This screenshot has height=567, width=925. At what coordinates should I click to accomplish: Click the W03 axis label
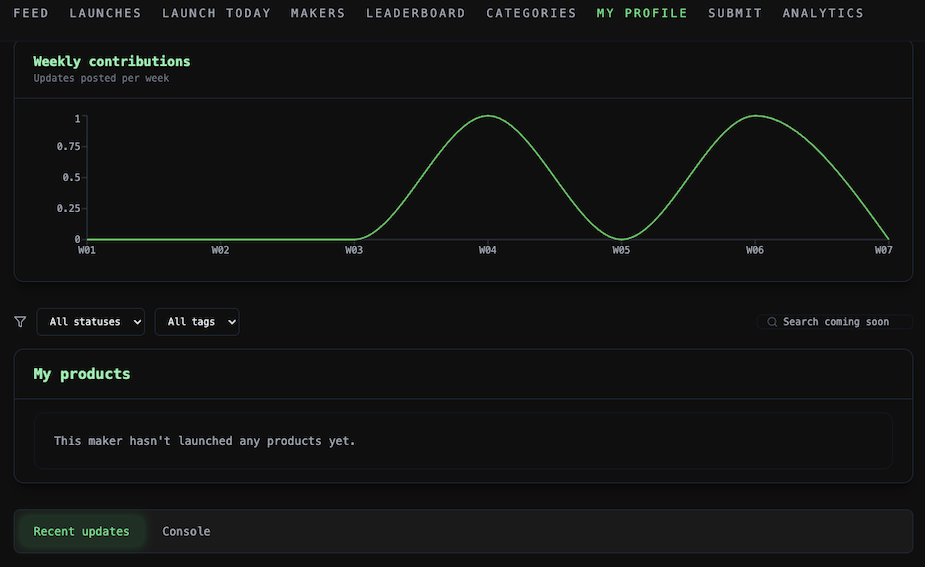(x=354, y=250)
